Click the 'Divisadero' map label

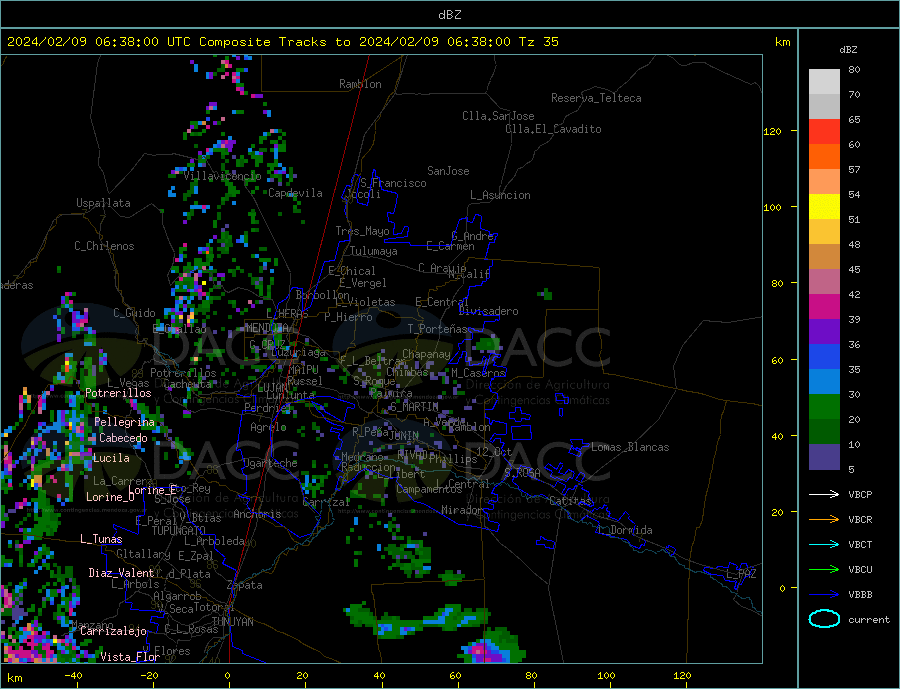[x=488, y=311]
